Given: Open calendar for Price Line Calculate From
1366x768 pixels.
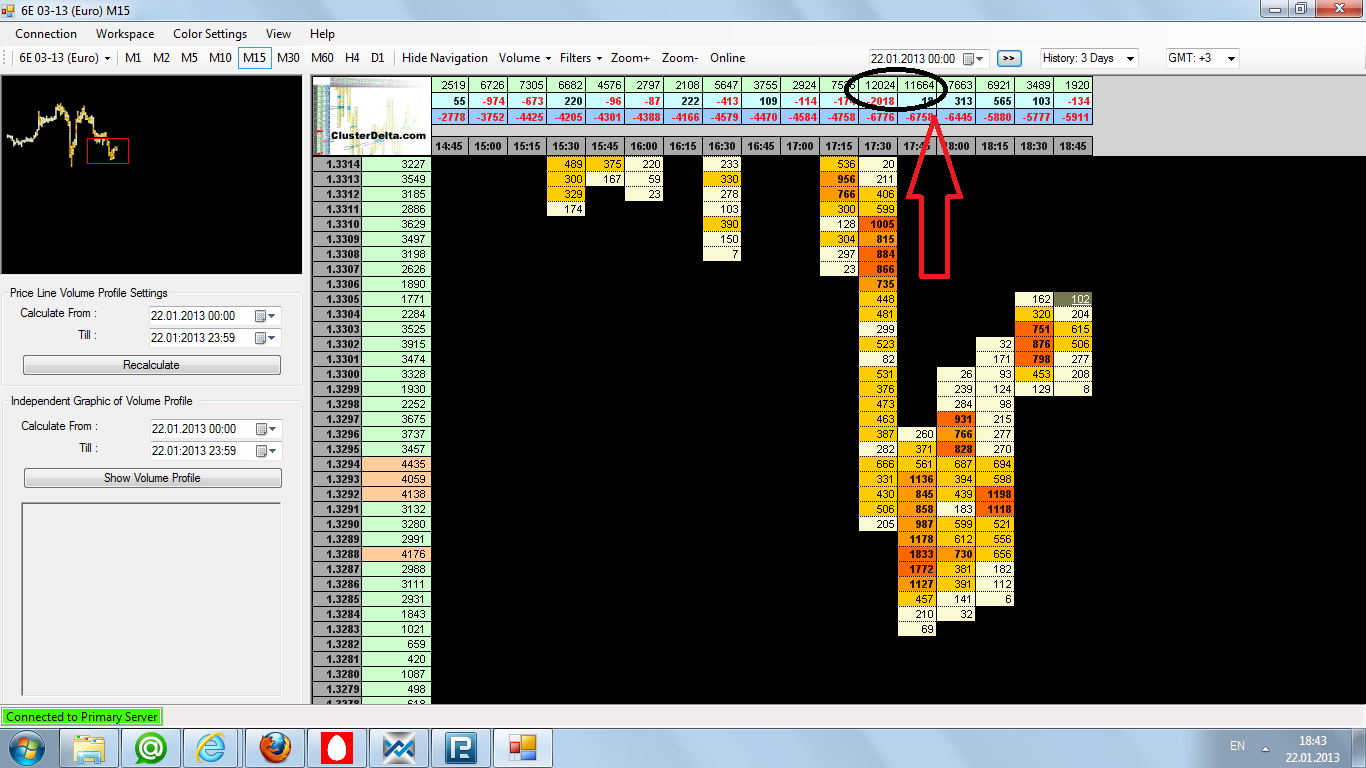Looking at the screenshot, I should coord(265,316).
